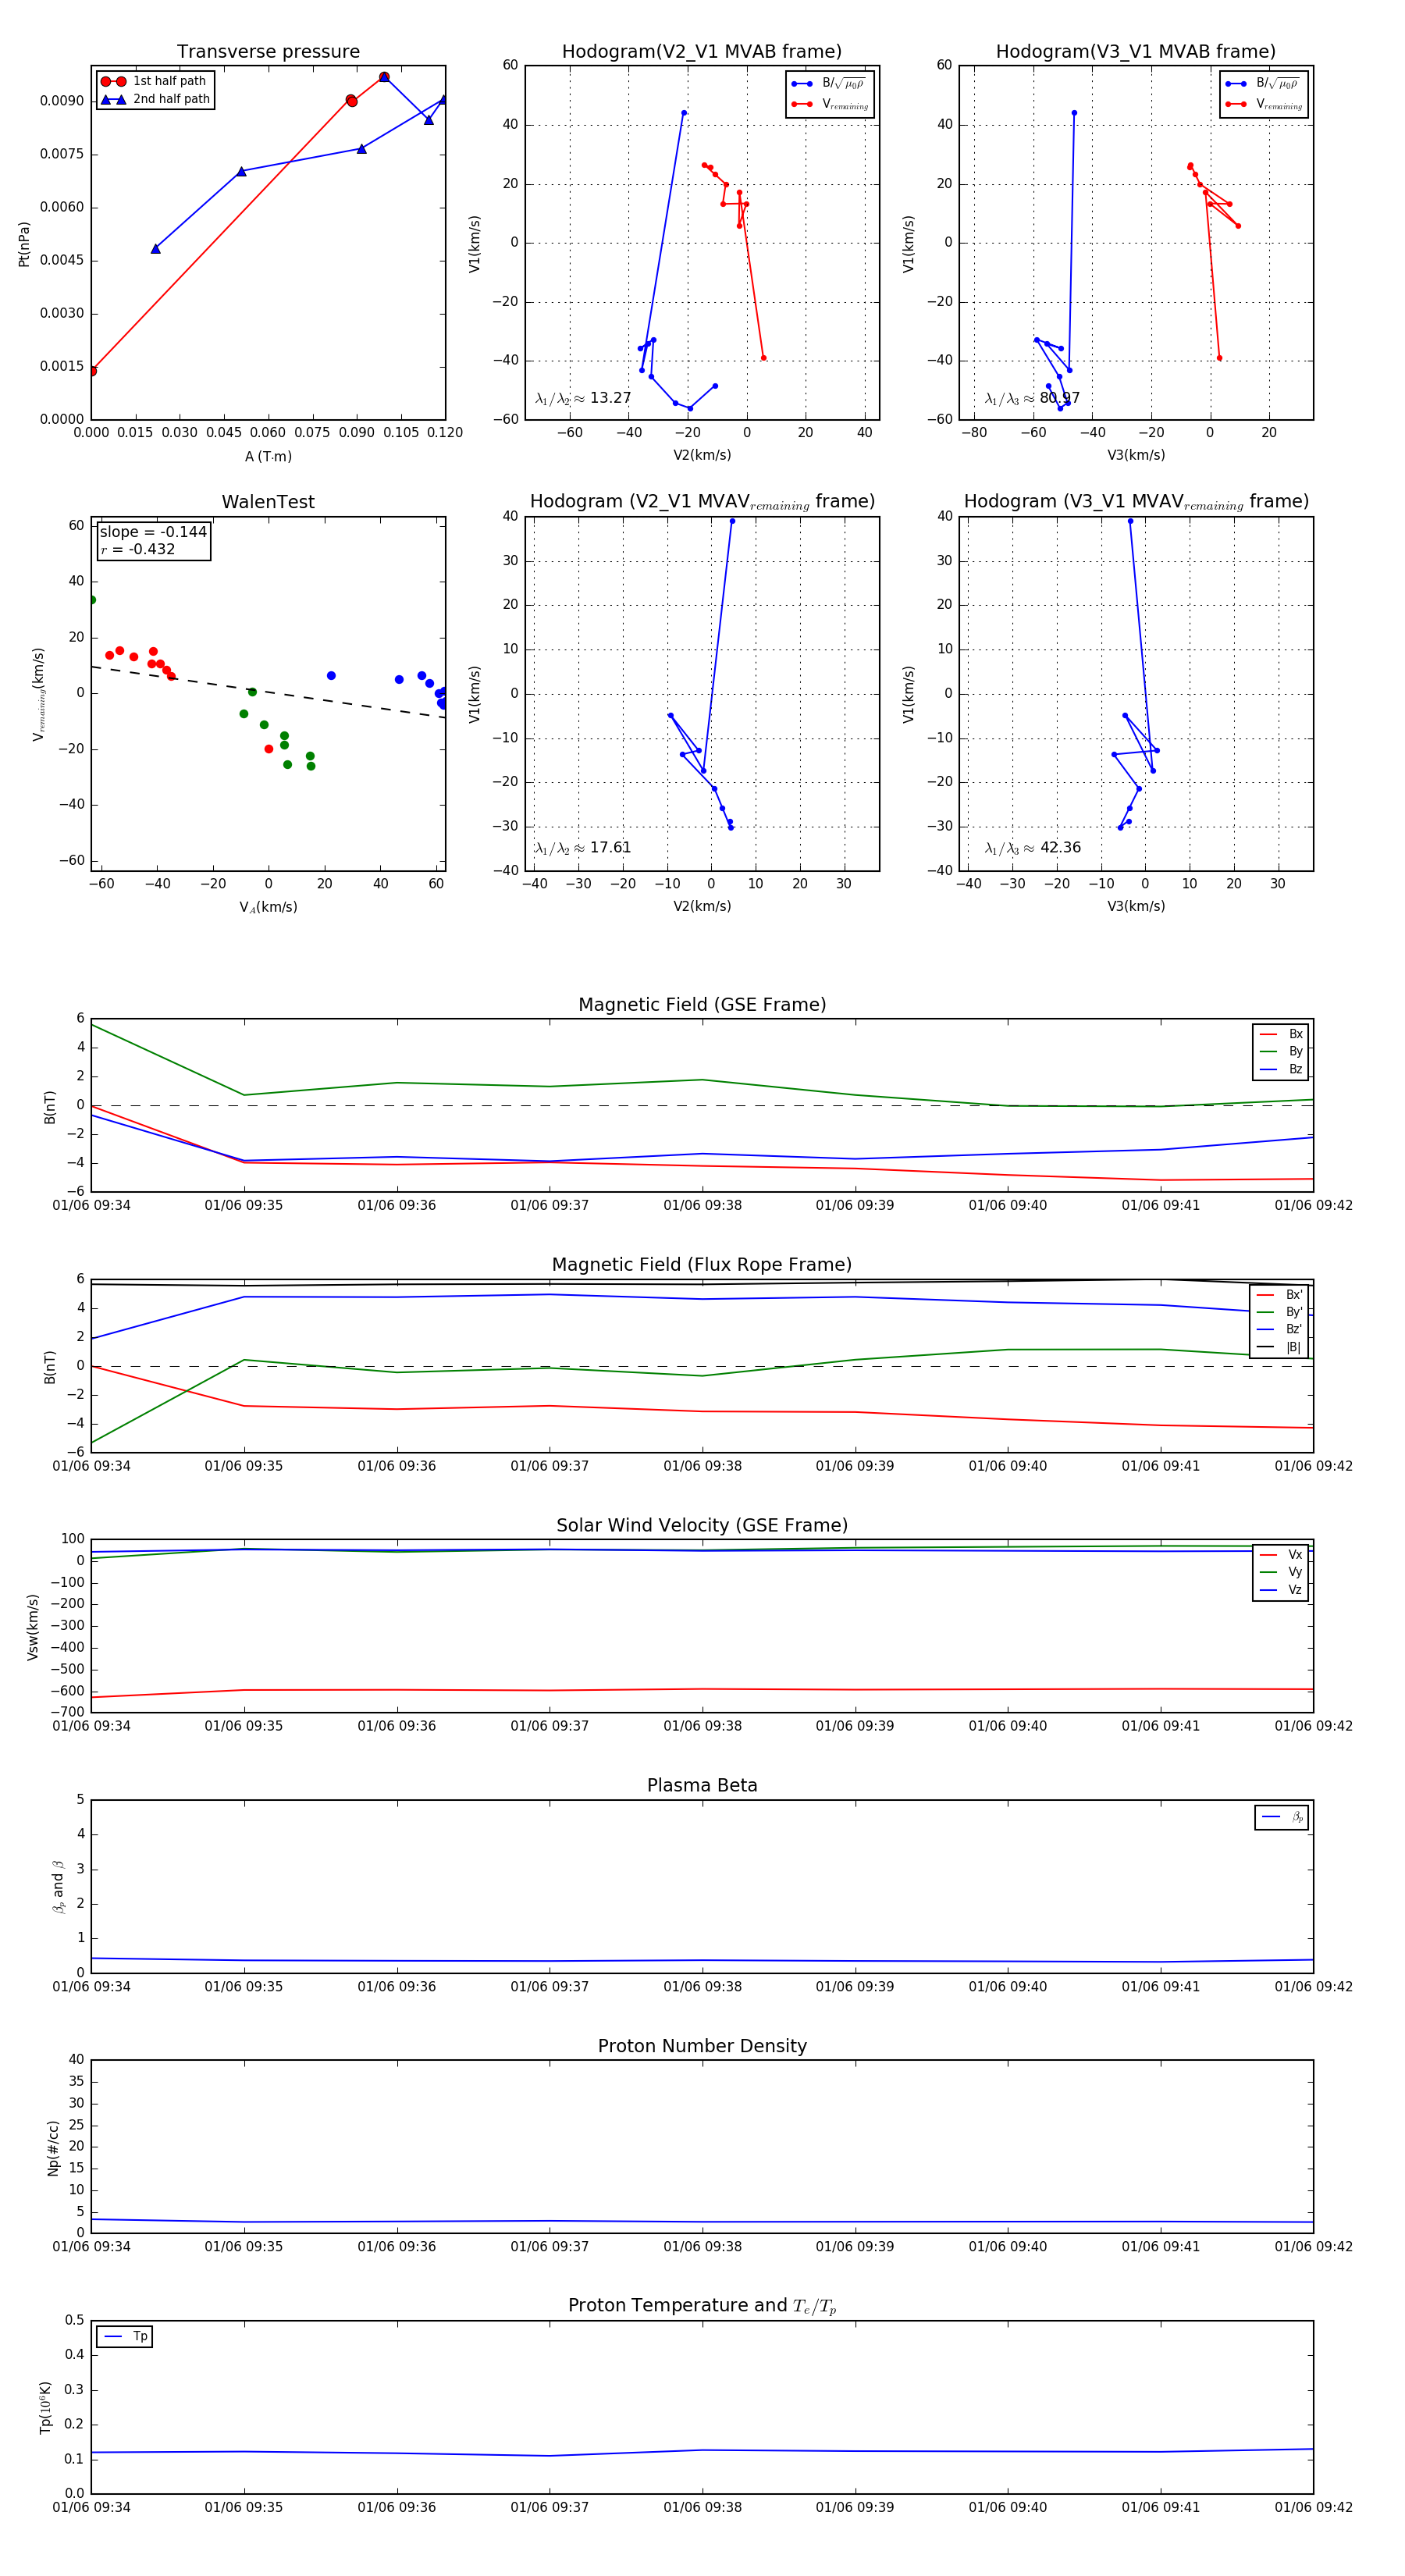Click the "Hodogram(V2_V1 MVAB frame)" title
This screenshot has height=2576, width=1405.
(702, 52)
